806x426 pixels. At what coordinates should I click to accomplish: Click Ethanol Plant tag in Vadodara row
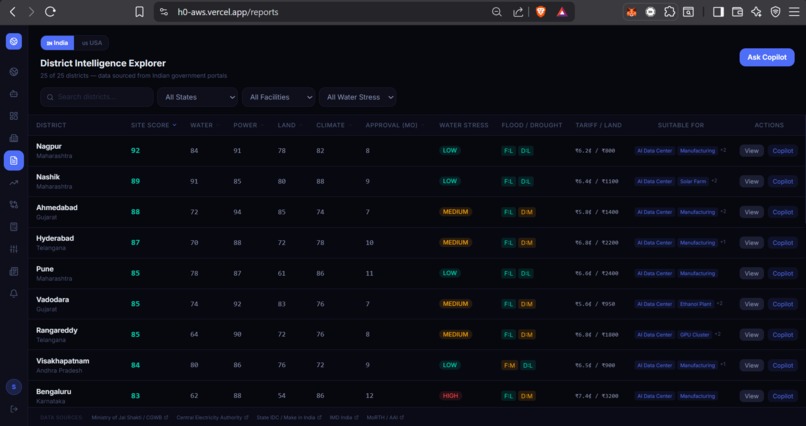point(695,304)
